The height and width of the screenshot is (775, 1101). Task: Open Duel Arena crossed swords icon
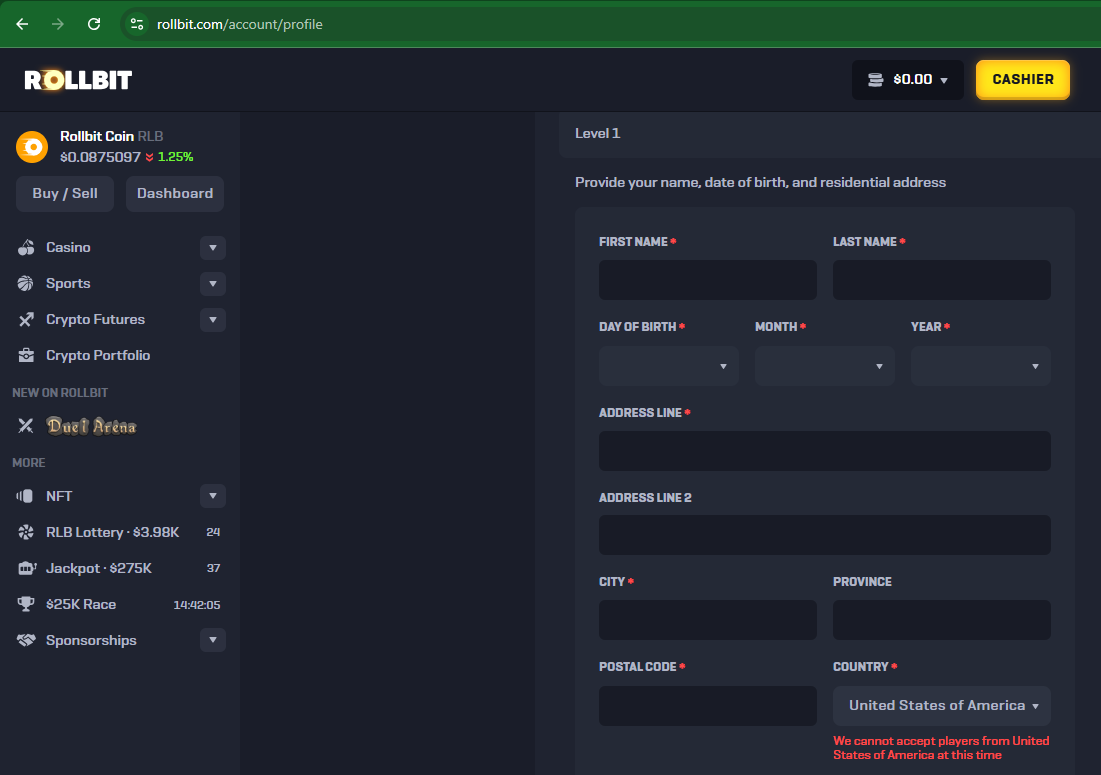(26, 426)
